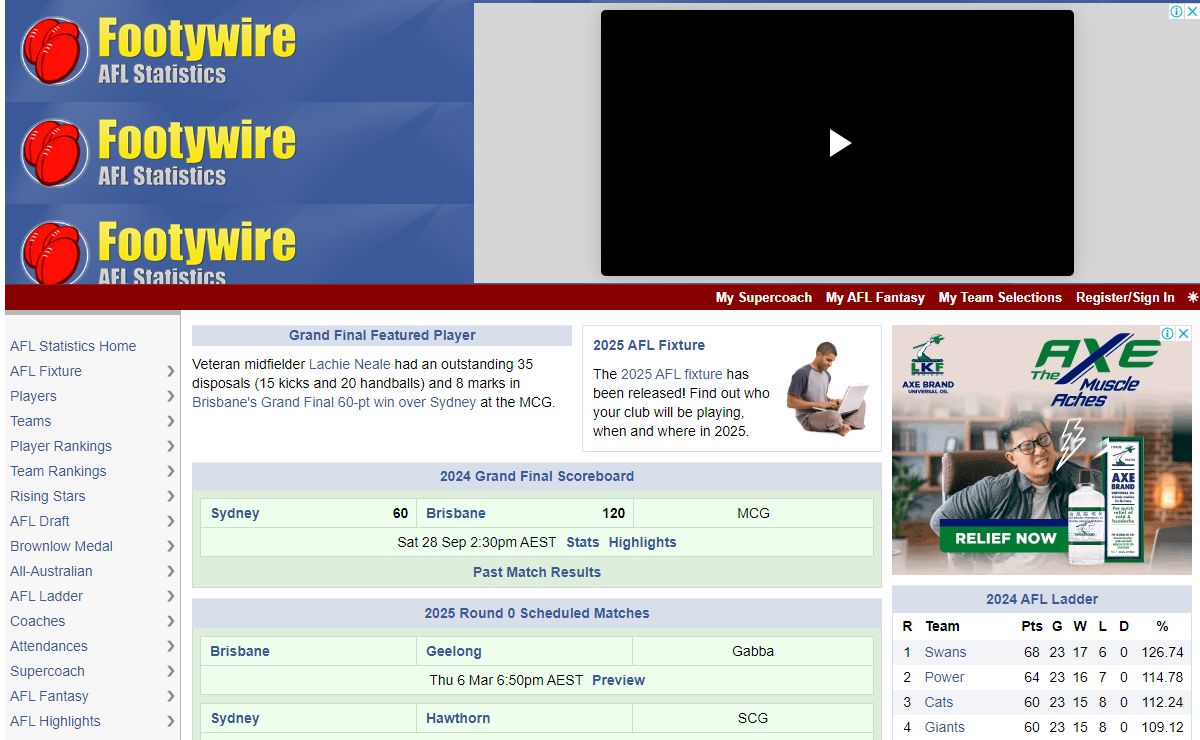Expand the AFL Draft chevron

pos(170,521)
